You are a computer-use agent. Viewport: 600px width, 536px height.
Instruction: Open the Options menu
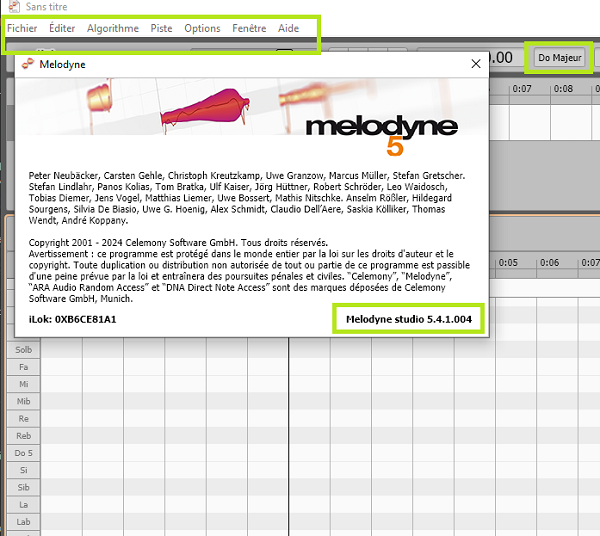coord(202,28)
